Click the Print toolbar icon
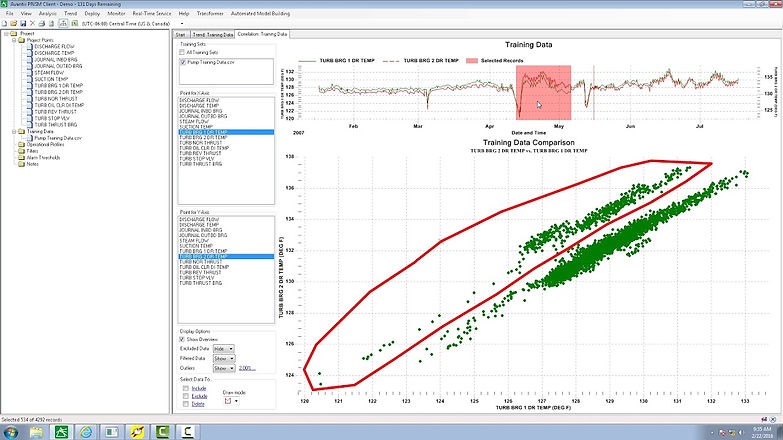Viewport: 783px width, 440px height. point(42,23)
